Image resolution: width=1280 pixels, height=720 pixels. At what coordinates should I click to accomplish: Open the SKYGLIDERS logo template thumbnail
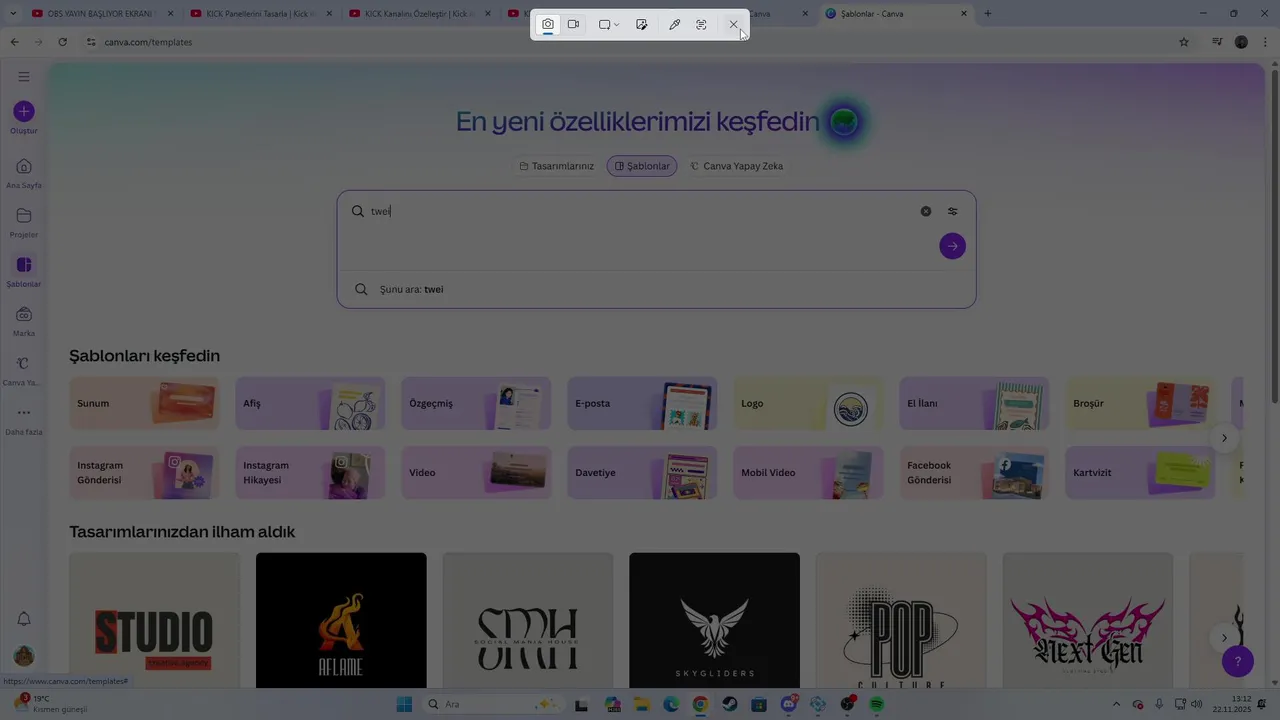[714, 620]
